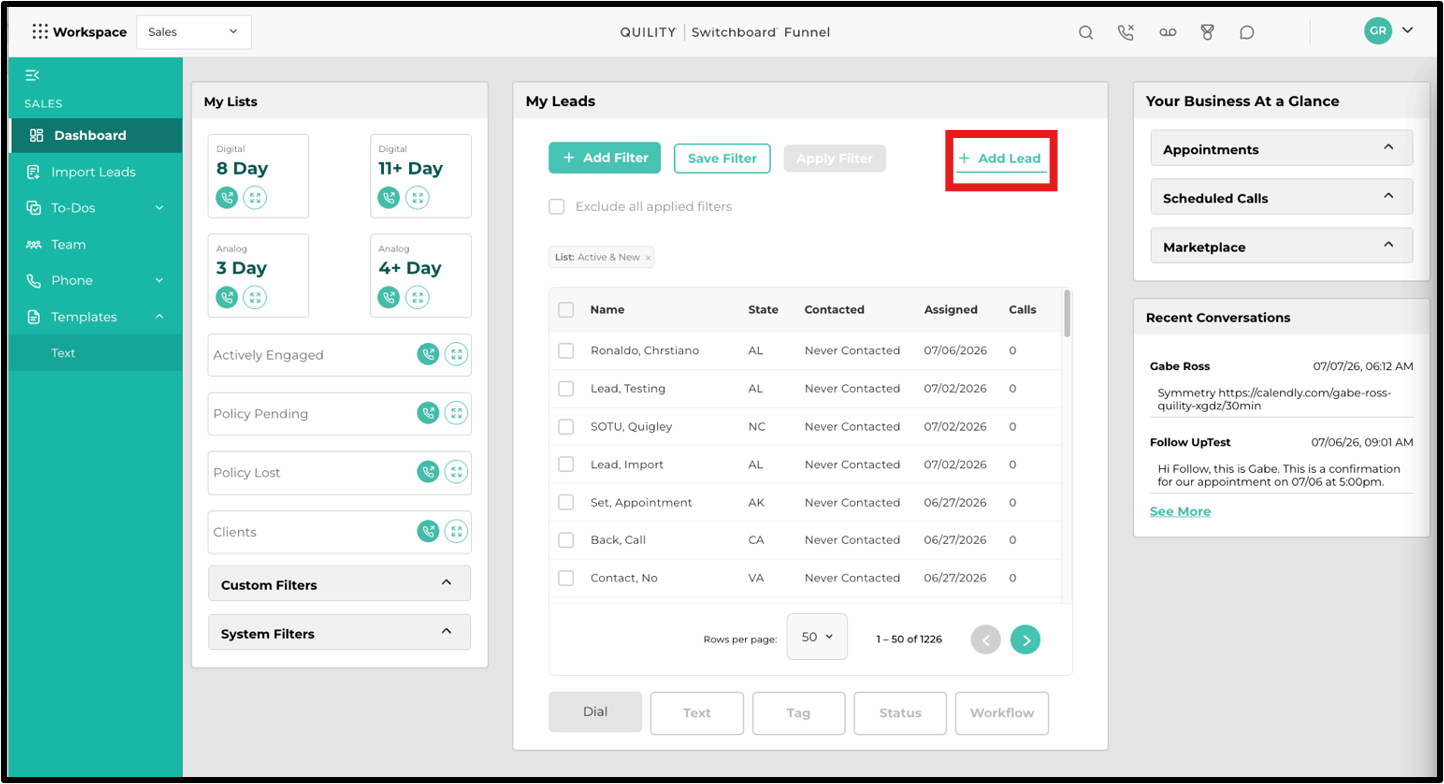Image resolution: width=1444 pixels, height=784 pixels.
Task: Open See More in Recent Conversations
Action: pyautogui.click(x=1180, y=511)
